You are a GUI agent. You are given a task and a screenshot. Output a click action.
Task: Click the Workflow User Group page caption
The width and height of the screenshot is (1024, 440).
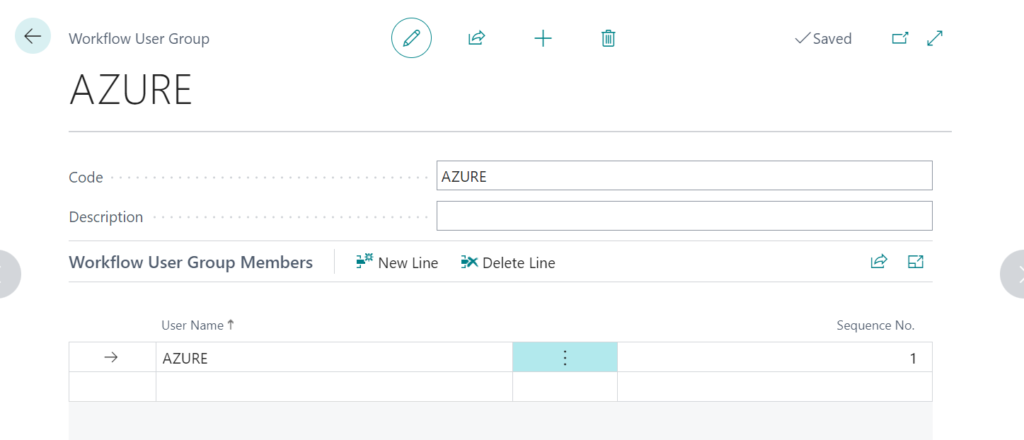(139, 39)
